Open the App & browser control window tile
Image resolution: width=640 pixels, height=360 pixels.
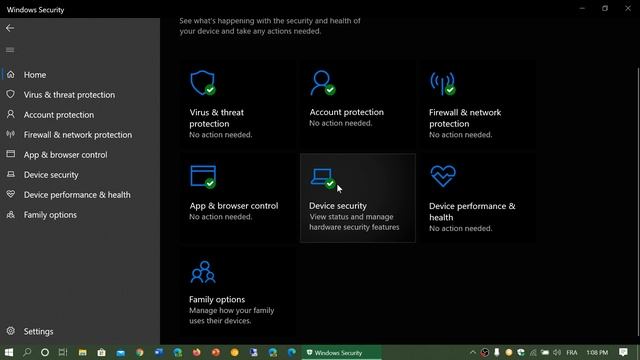click(238, 198)
